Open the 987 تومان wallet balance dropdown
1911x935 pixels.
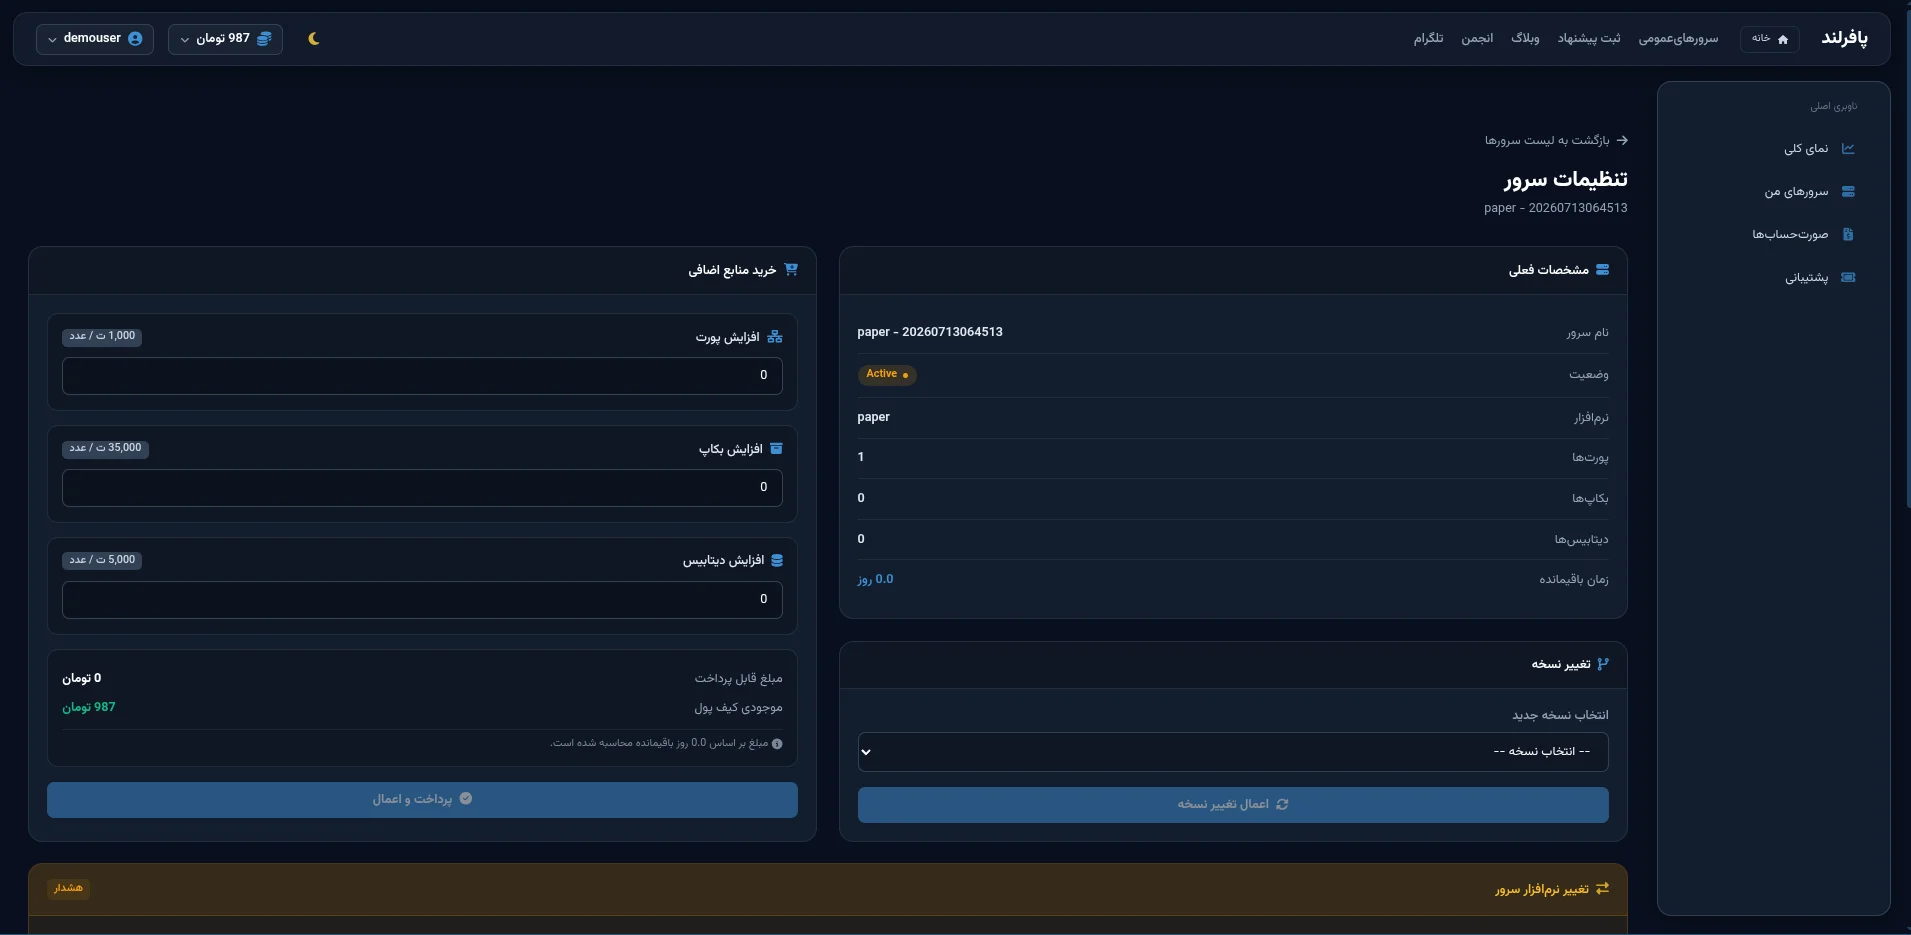225,39
